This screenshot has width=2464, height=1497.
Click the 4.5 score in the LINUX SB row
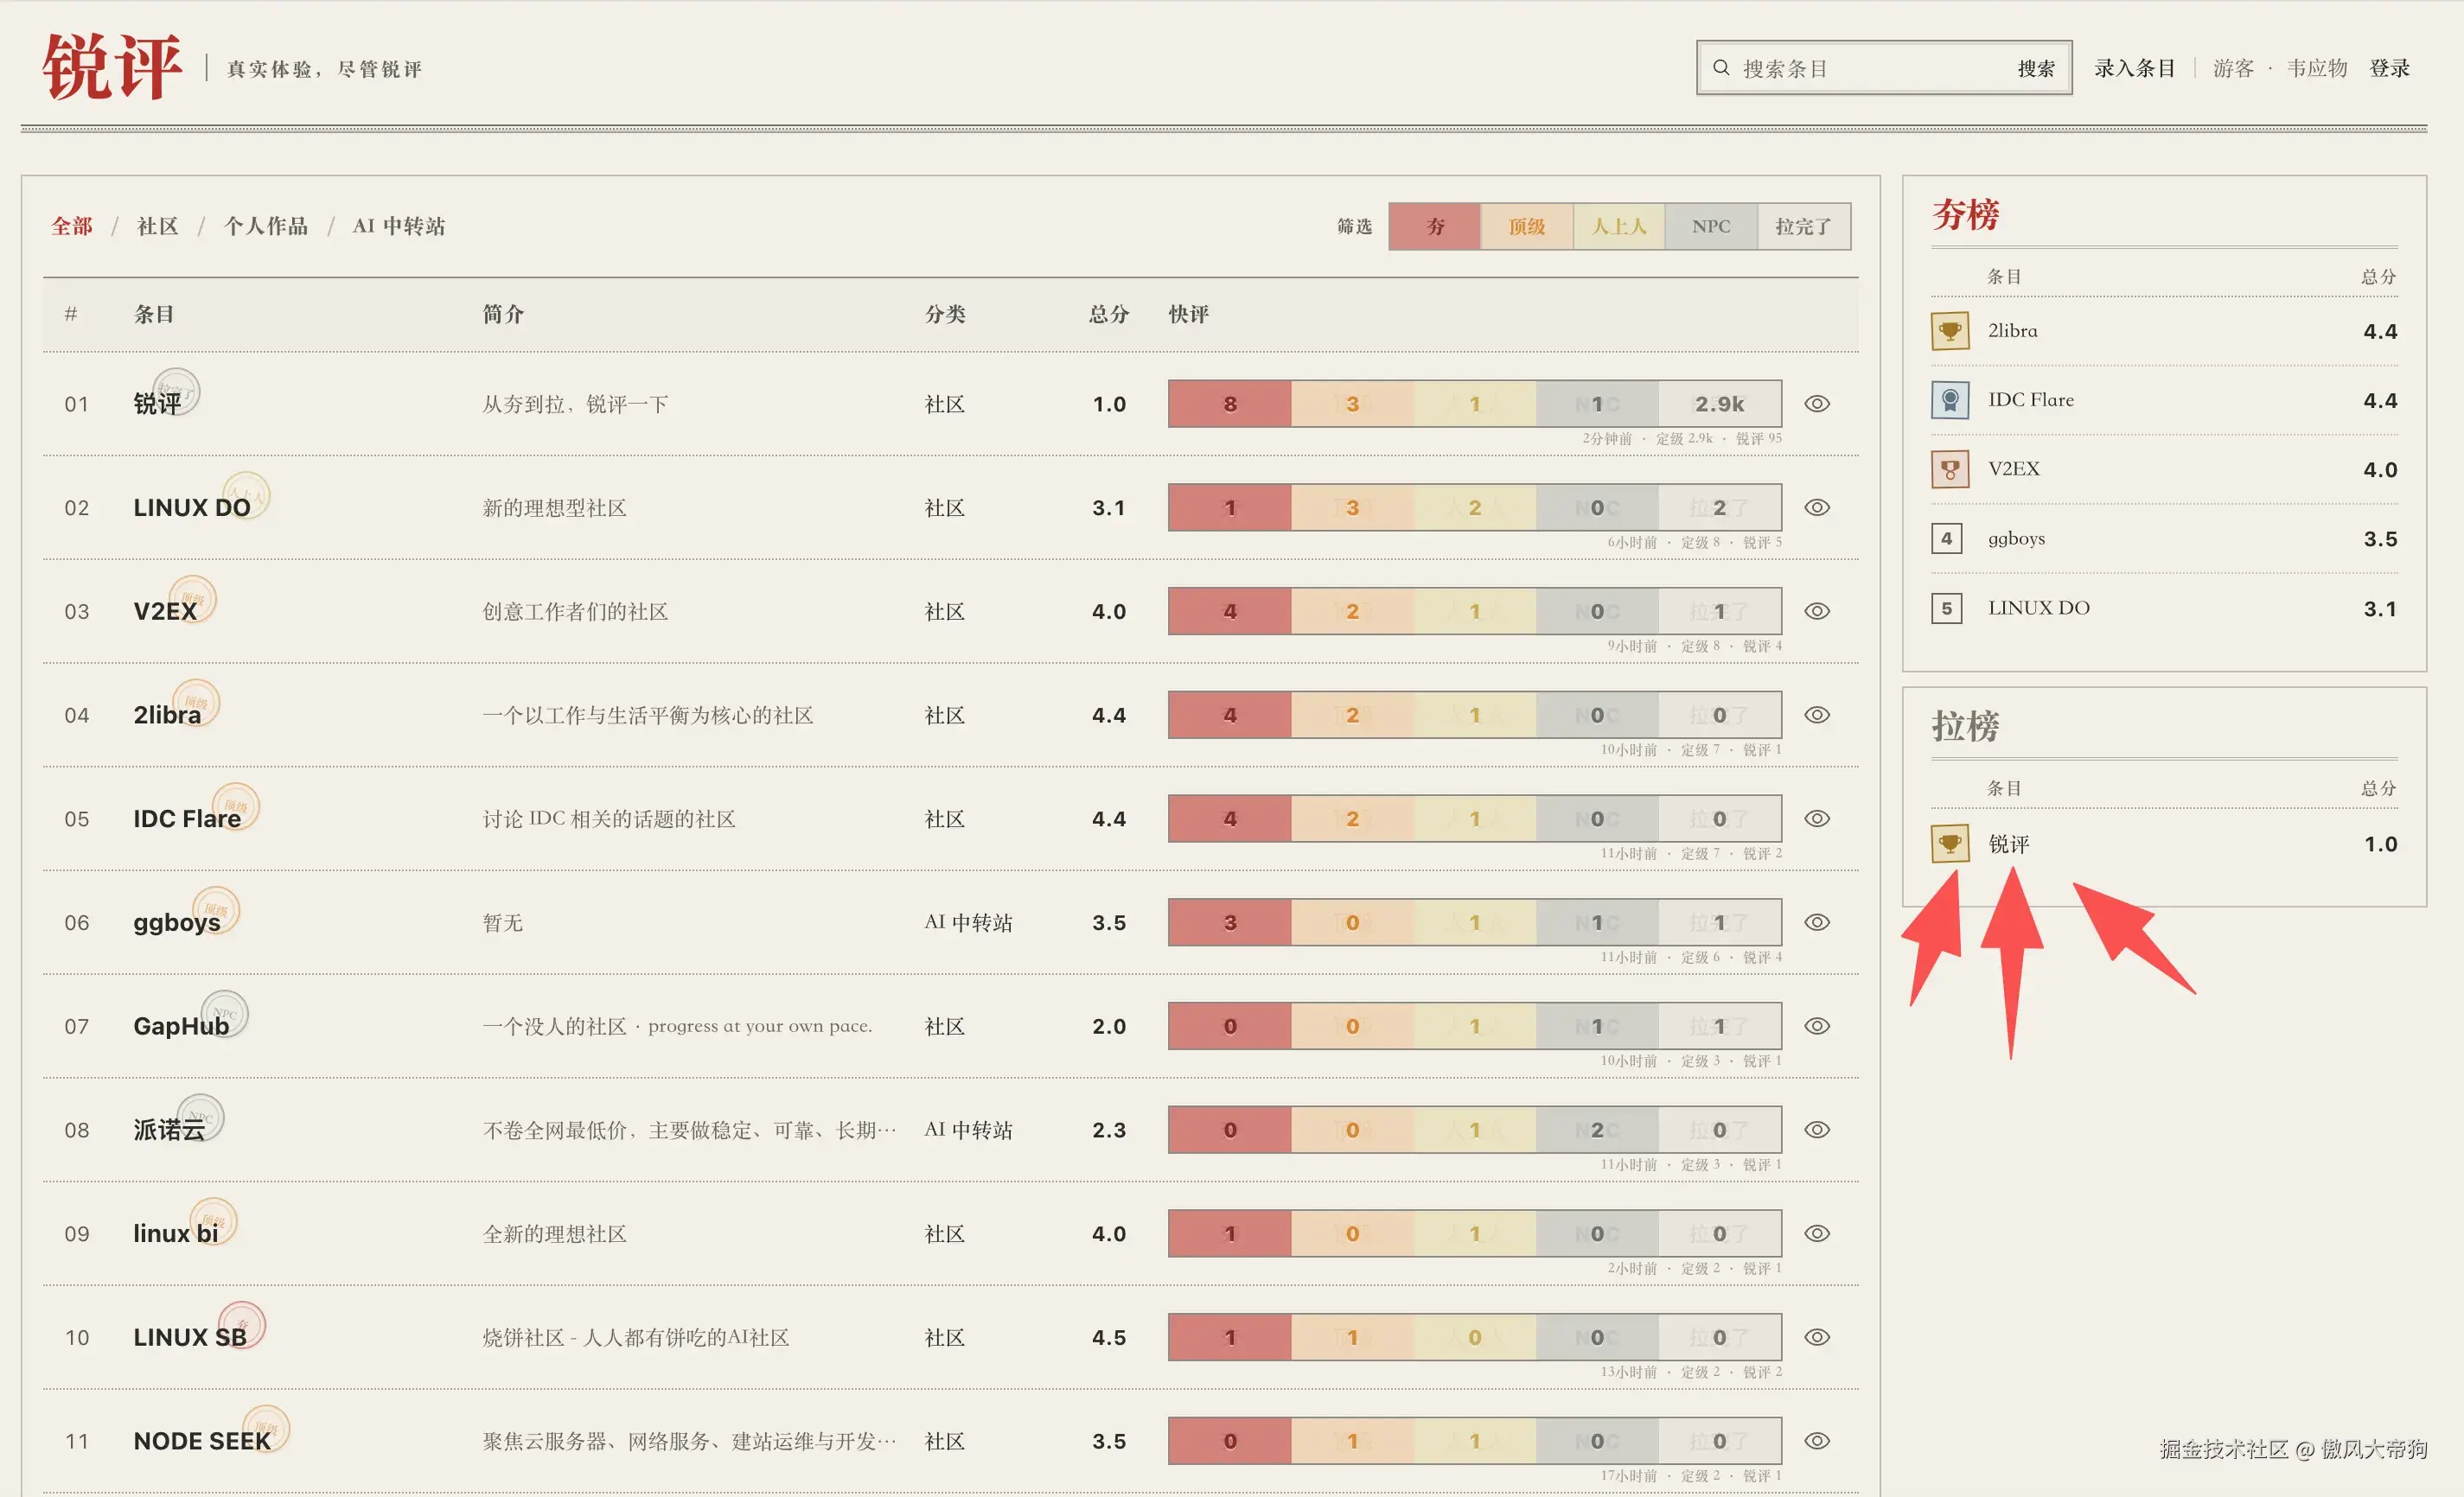pos(1109,1338)
